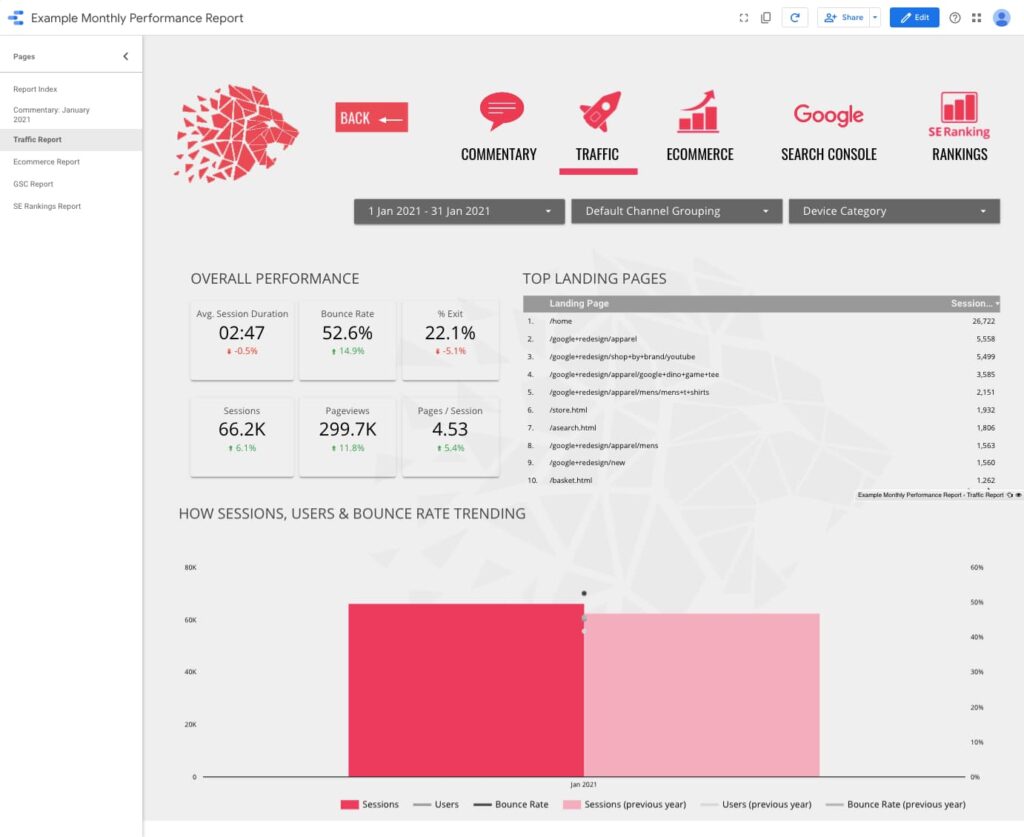The image size is (1024, 837).
Task: Click the copy report icon
Action: click(766, 18)
